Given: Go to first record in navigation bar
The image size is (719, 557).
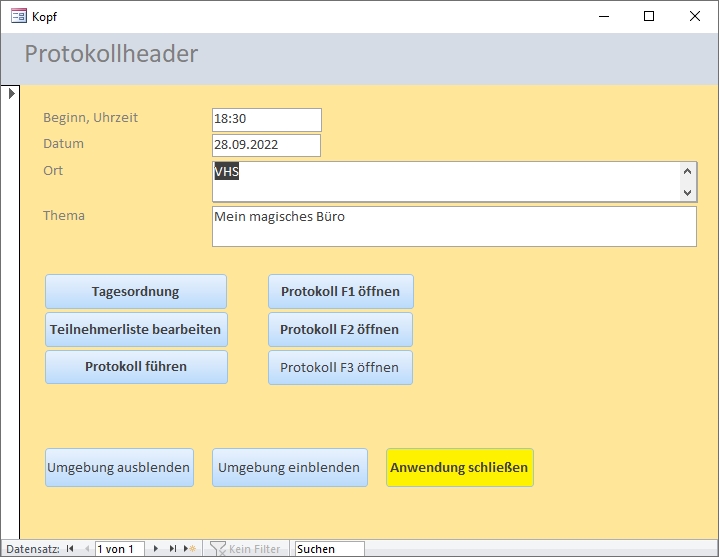Looking at the screenshot, I should [71, 549].
